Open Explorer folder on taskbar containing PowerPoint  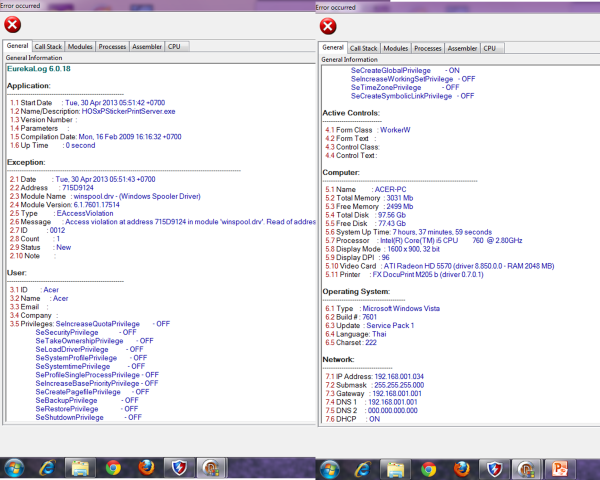(395, 469)
